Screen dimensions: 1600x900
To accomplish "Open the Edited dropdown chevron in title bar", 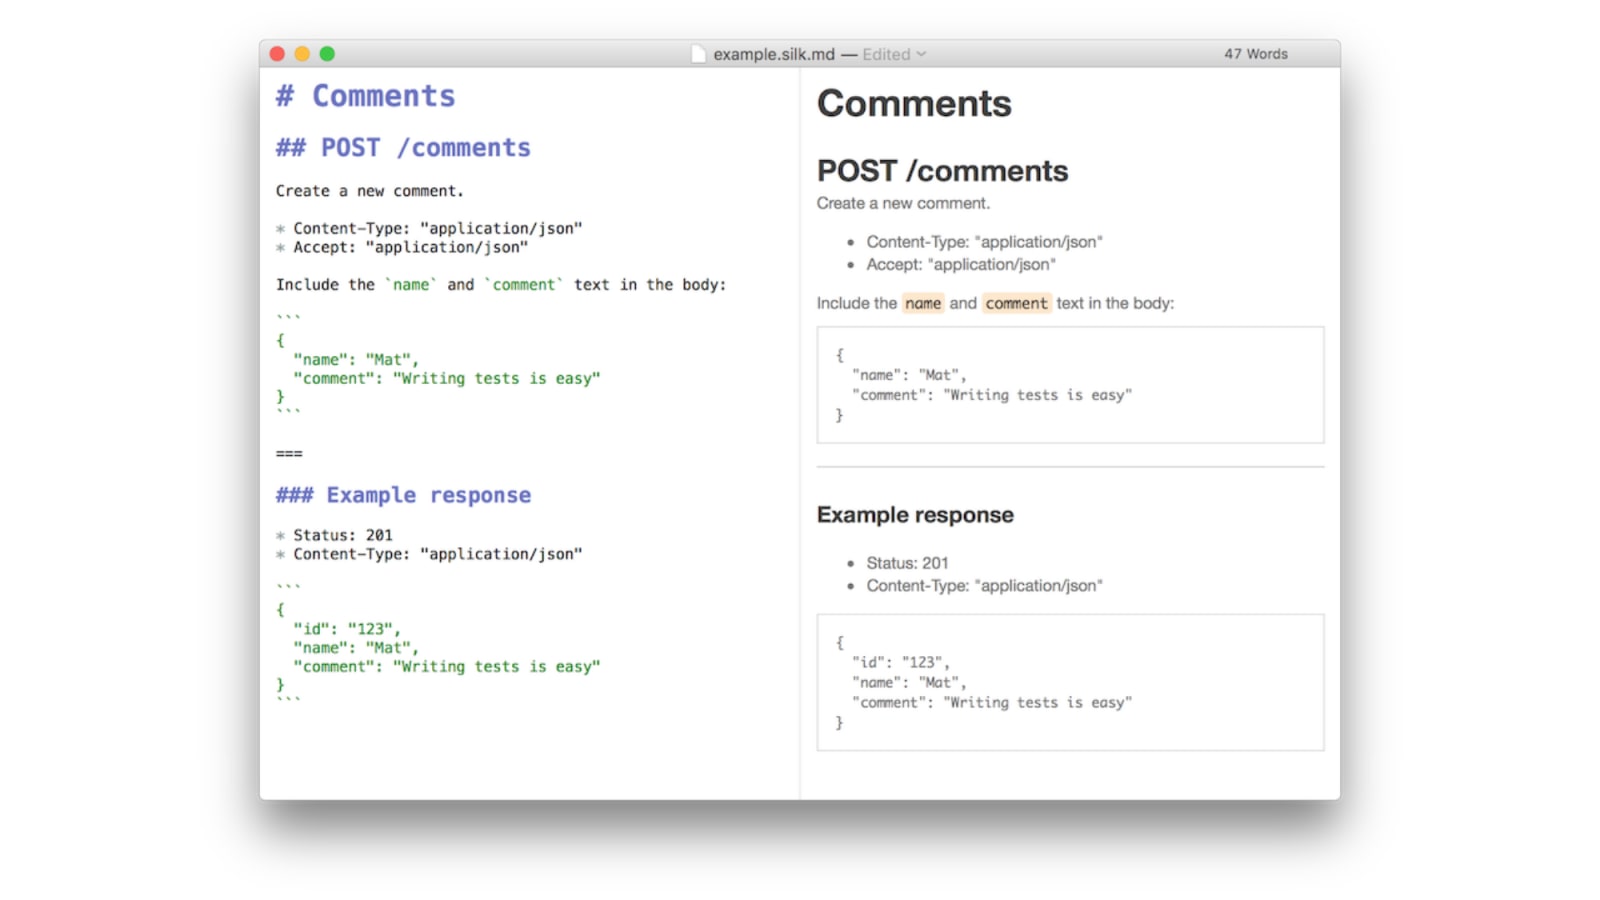I will 921,54.
